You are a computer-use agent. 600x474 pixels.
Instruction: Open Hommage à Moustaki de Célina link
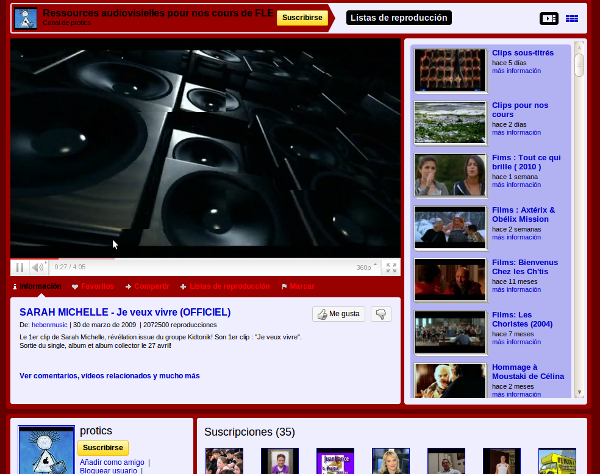[x=528, y=372]
